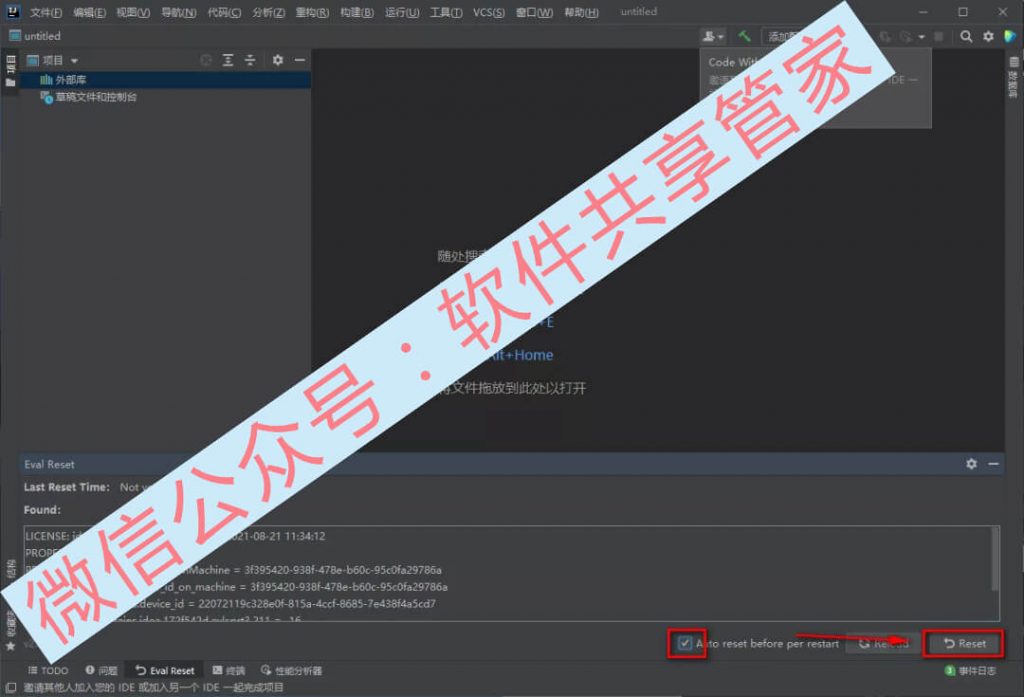Open the 分析(Z) menu

pos(268,12)
